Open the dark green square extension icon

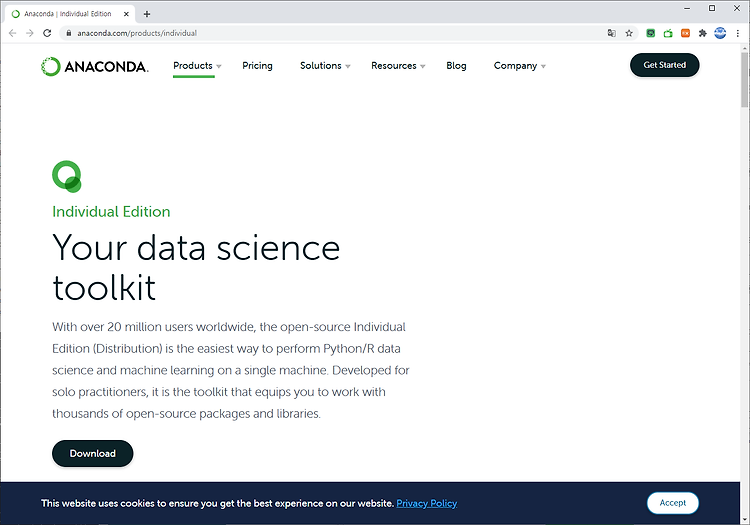[x=651, y=33]
